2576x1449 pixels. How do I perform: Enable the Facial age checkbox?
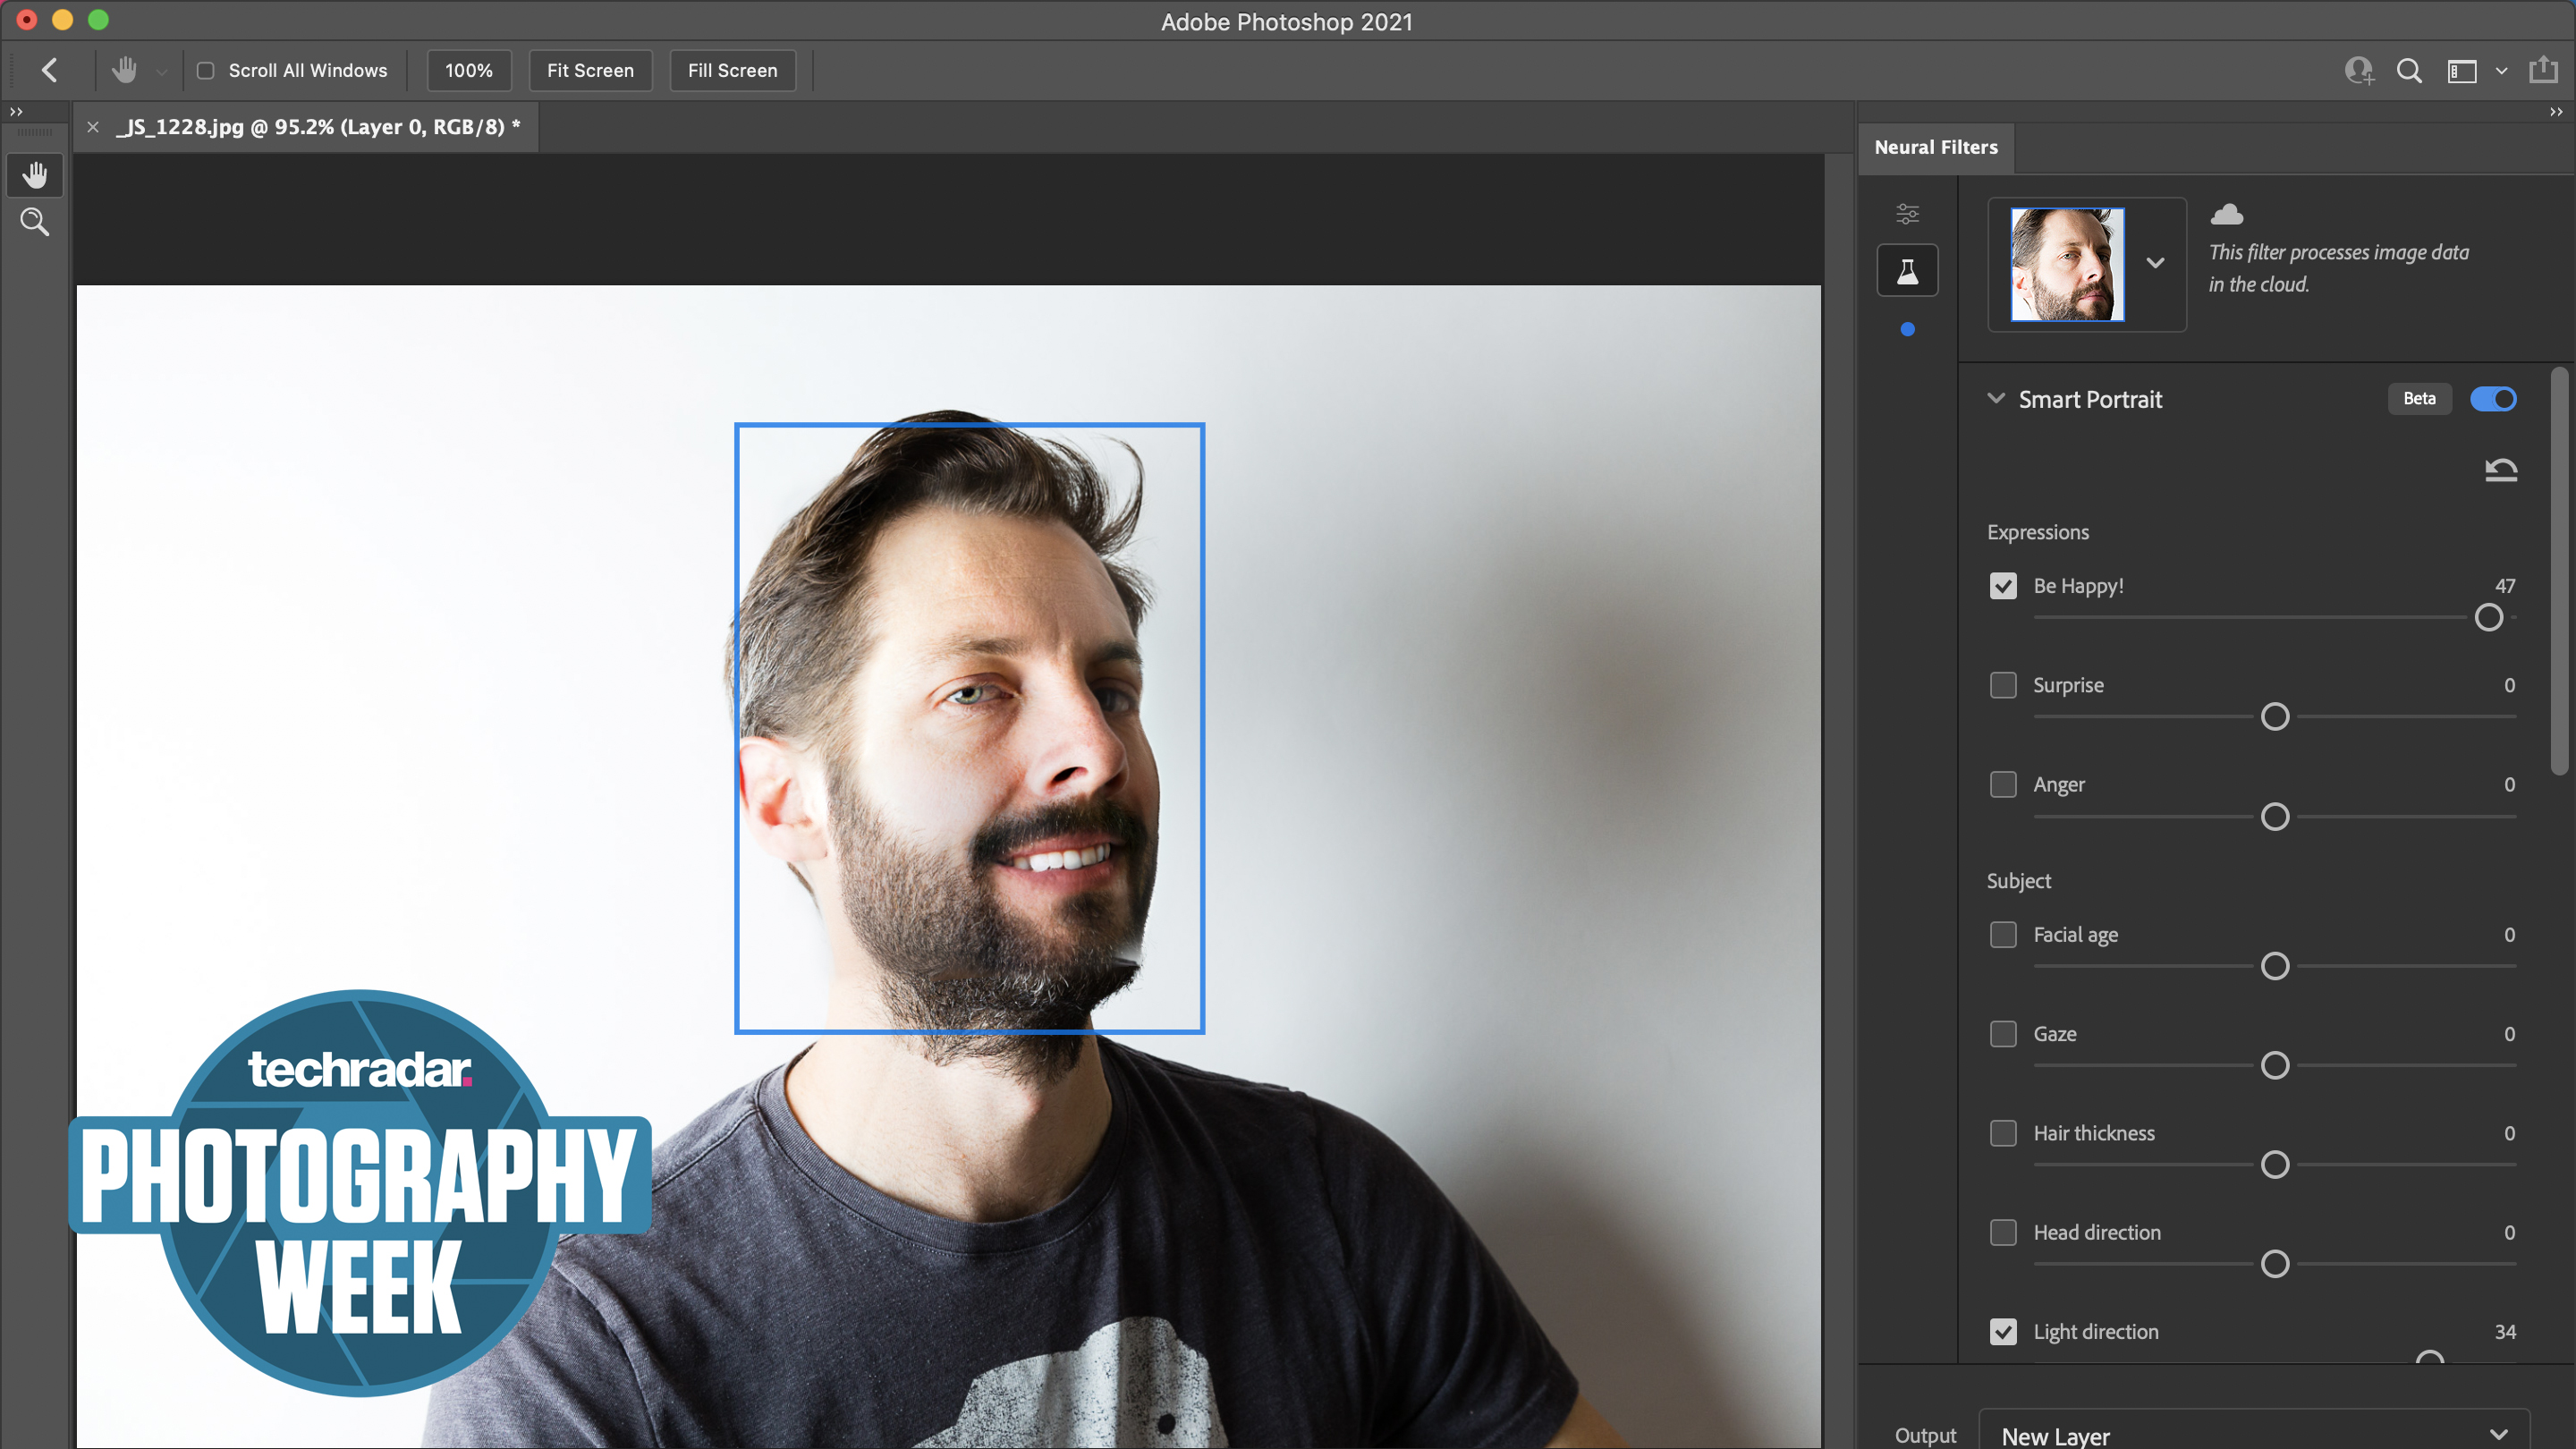point(2003,934)
